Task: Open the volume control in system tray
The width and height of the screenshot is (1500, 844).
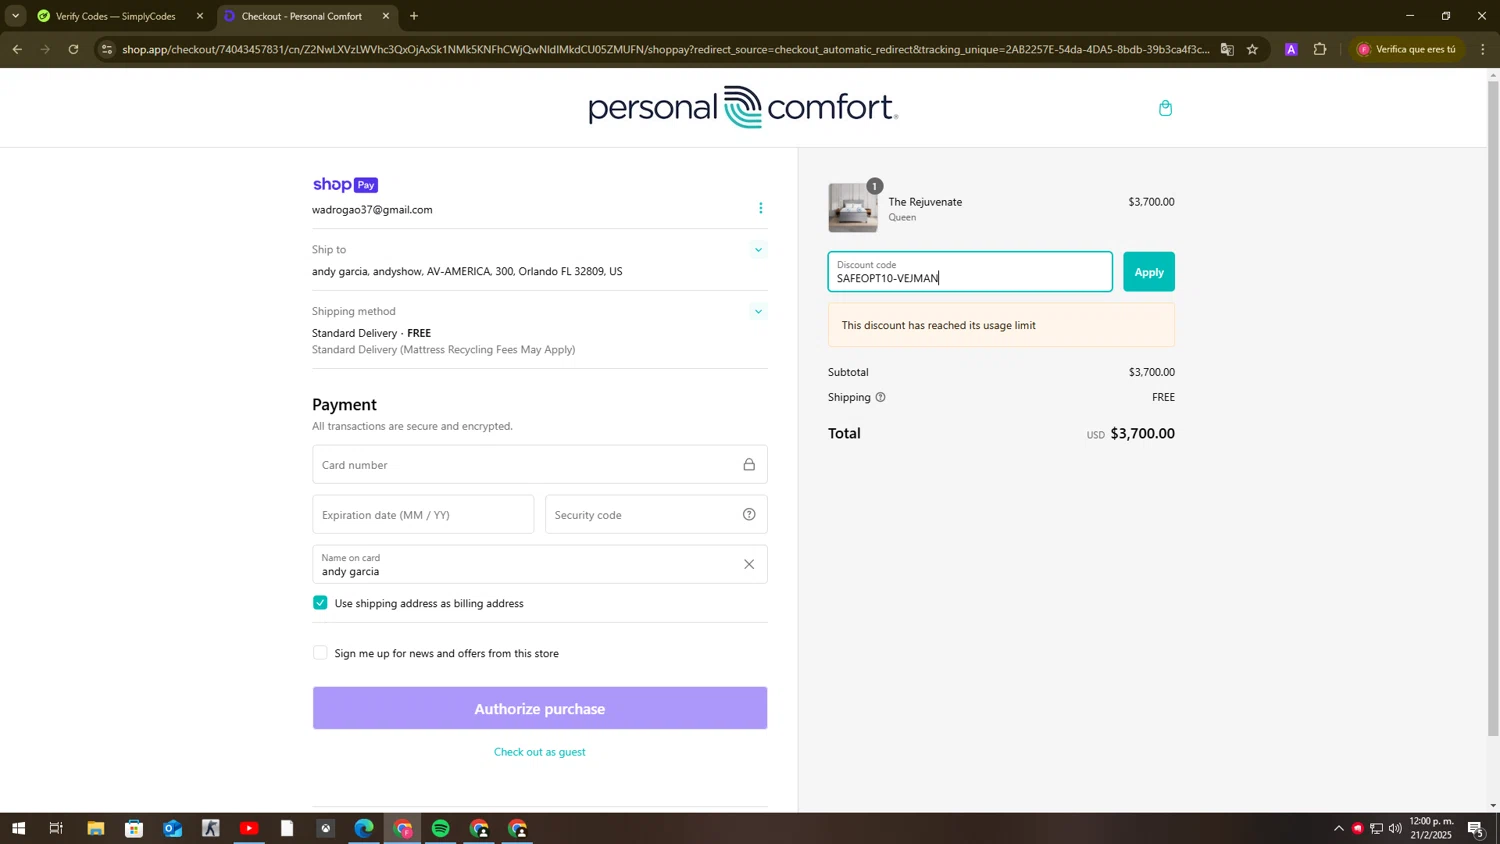Action: tap(1396, 829)
